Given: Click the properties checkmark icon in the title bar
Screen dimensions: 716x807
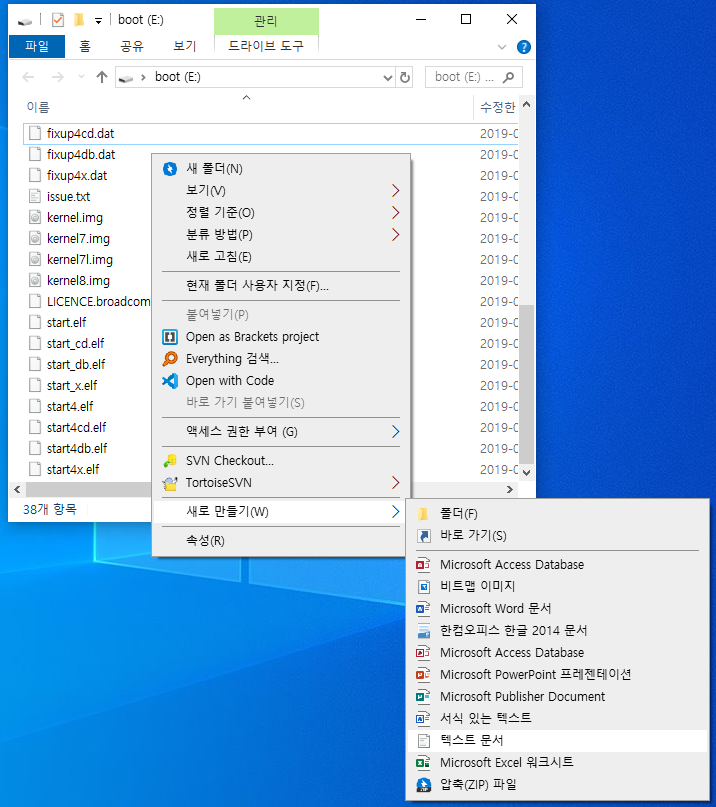Looking at the screenshot, I should click(x=58, y=20).
